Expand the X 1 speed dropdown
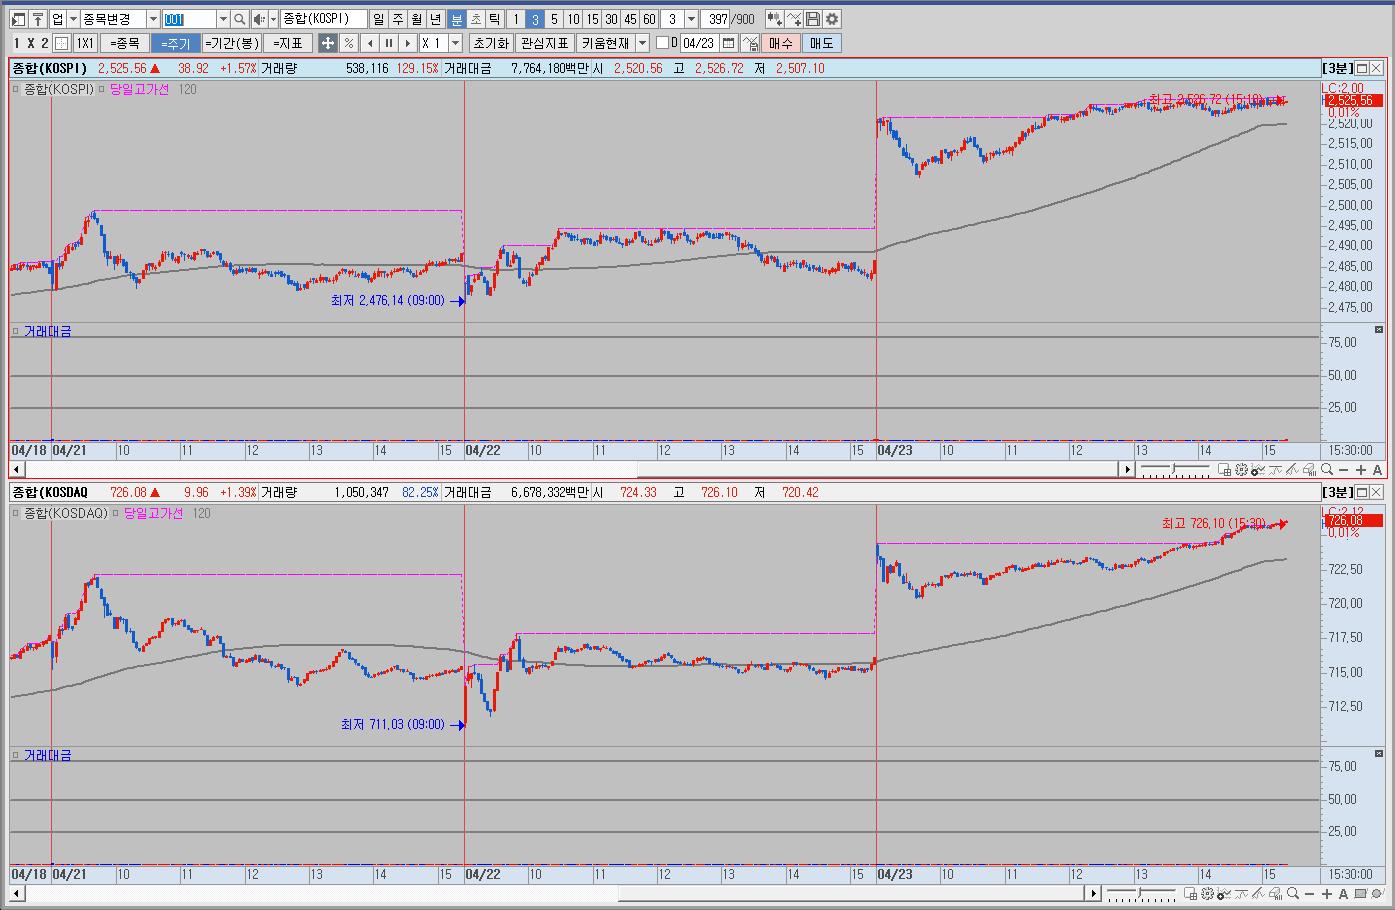Image resolution: width=1395 pixels, height=910 pixels. [455, 43]
